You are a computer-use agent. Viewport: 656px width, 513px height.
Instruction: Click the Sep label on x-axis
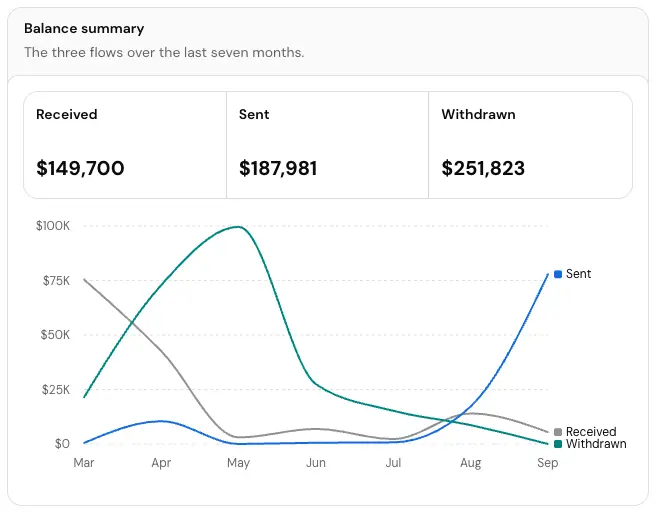(x=548, y=463)
